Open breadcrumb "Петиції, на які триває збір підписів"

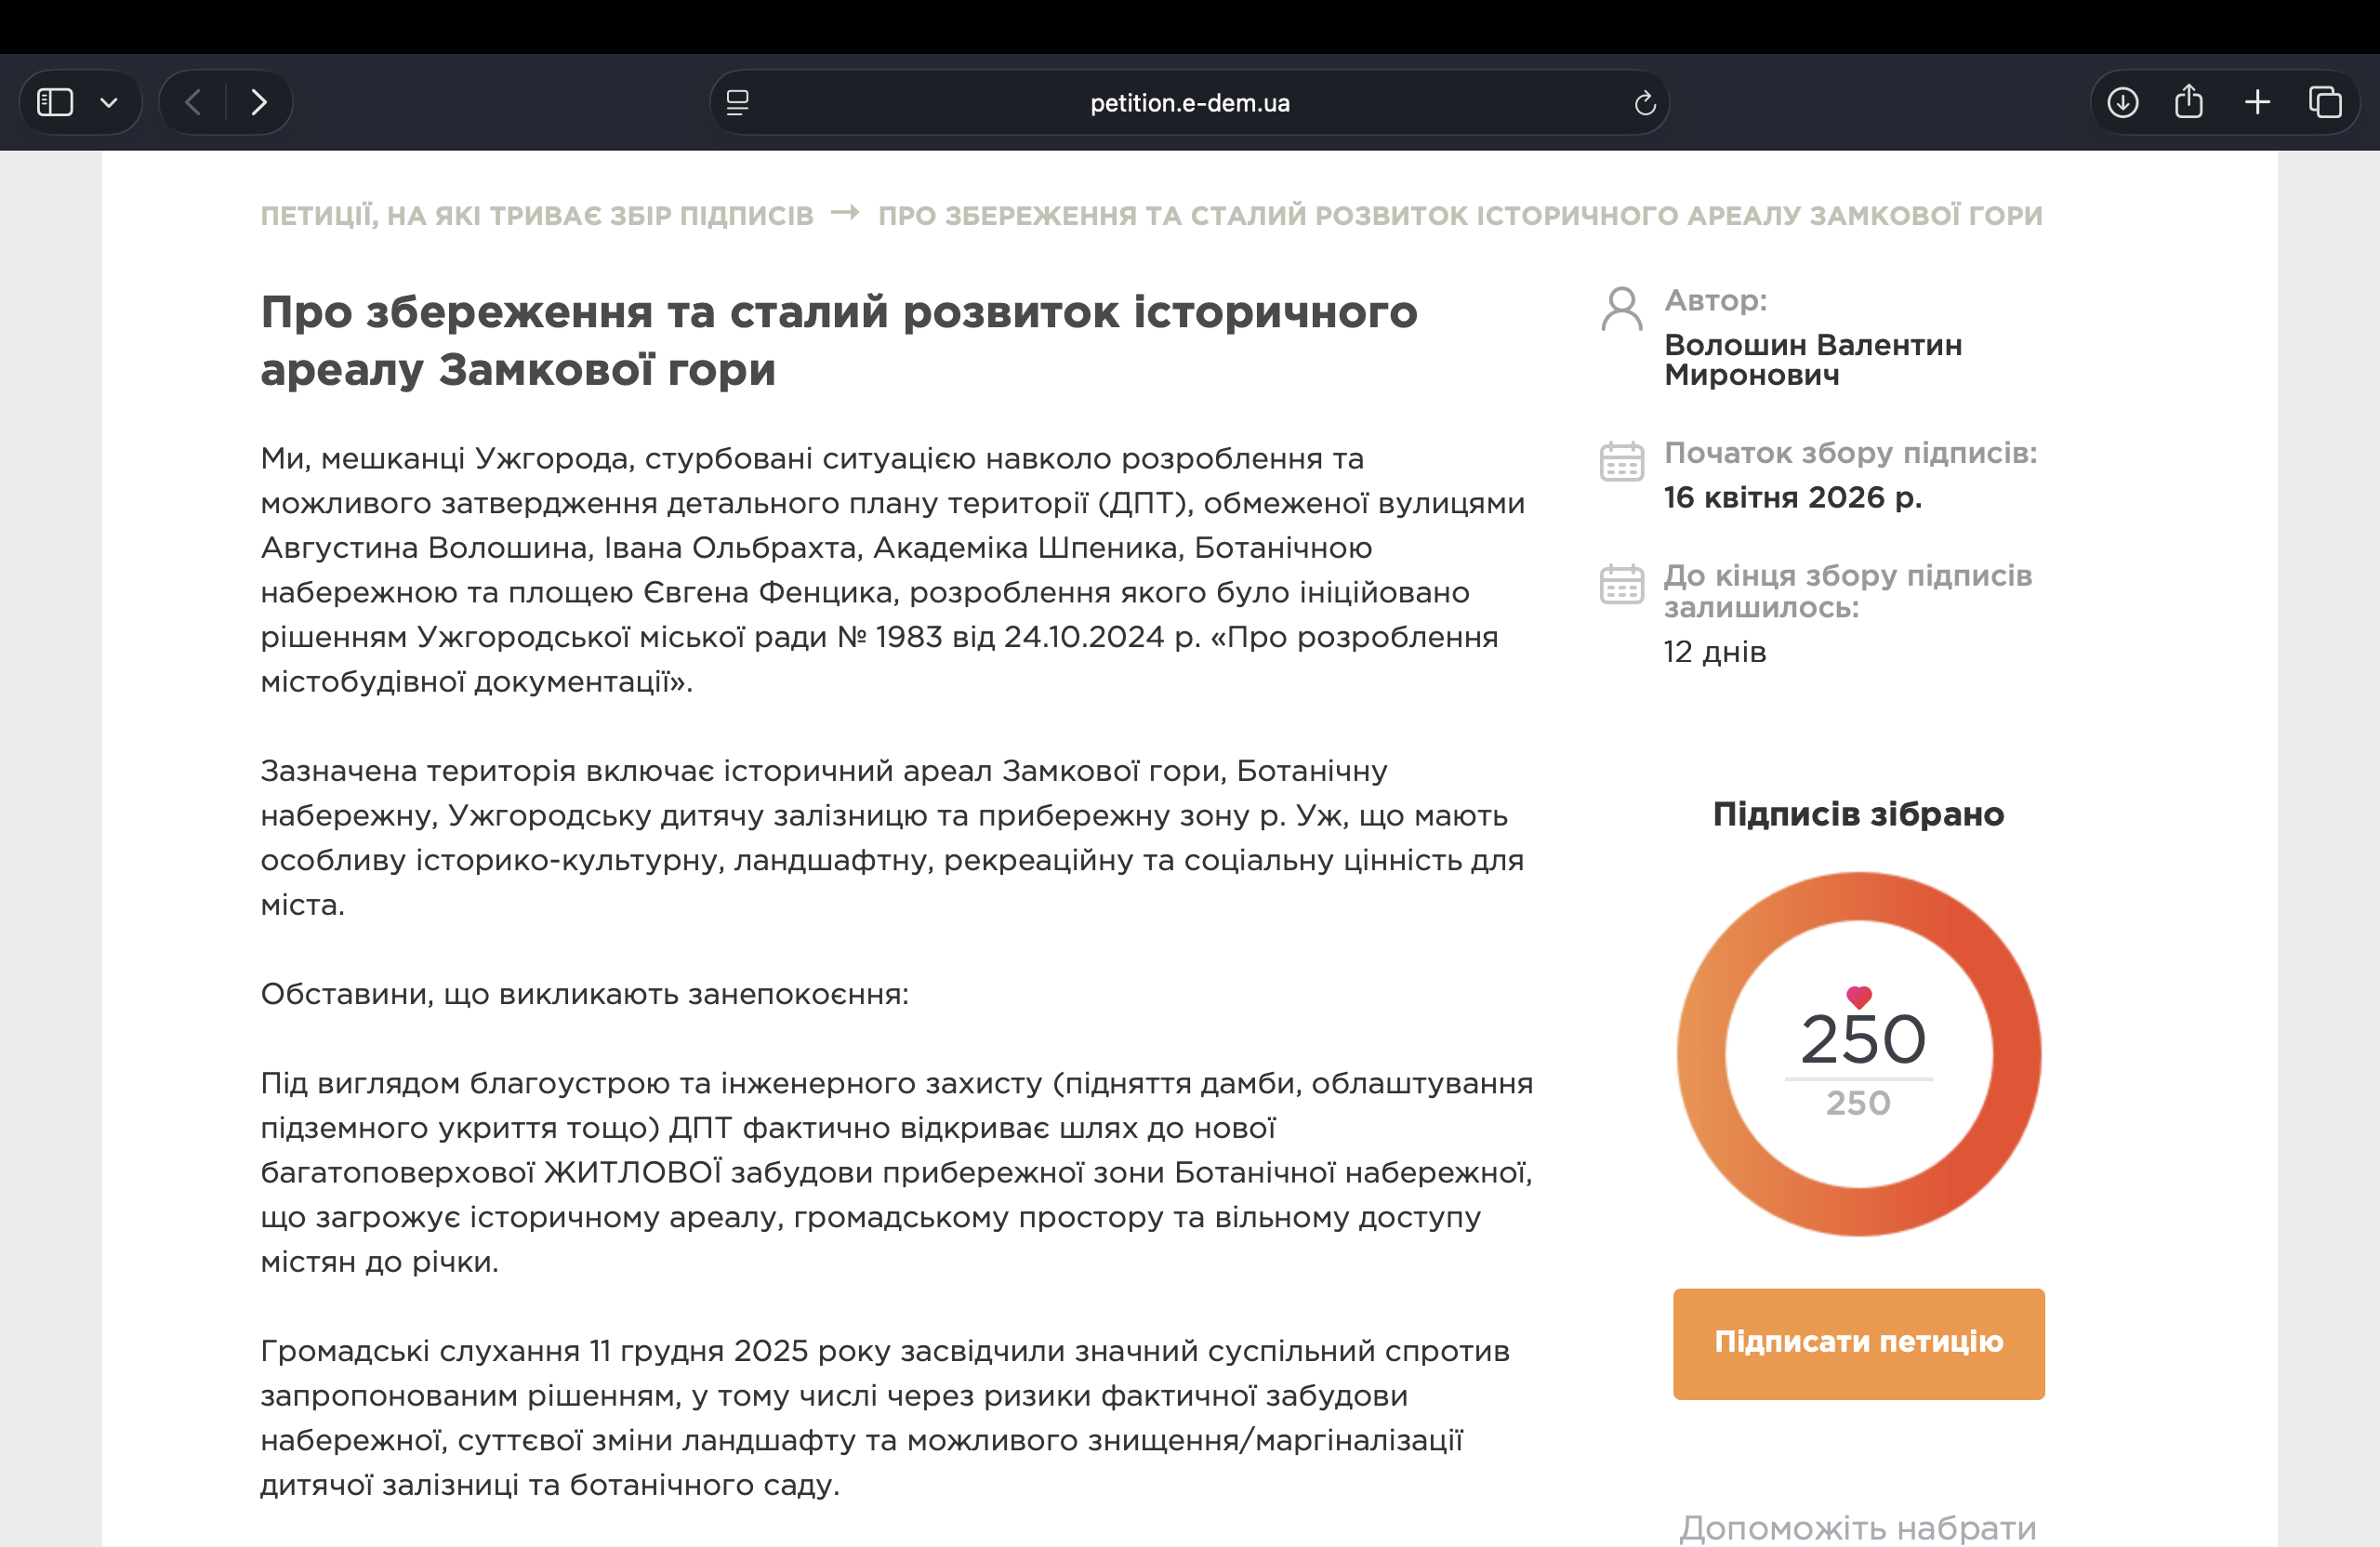tap(537, 216)
